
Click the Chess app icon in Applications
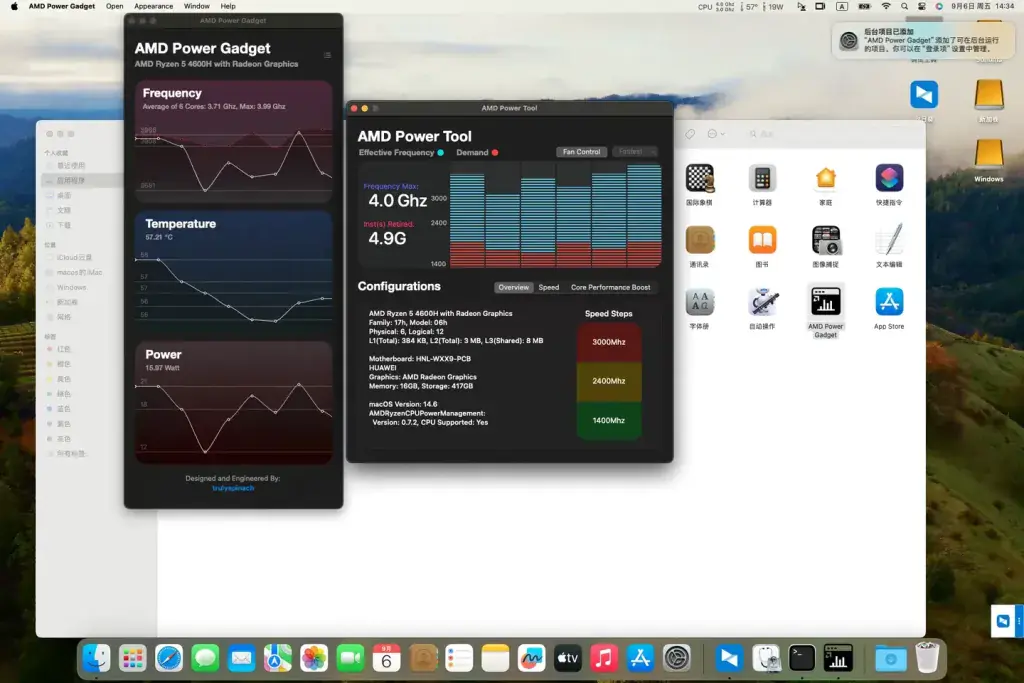[x=699, y=178]
